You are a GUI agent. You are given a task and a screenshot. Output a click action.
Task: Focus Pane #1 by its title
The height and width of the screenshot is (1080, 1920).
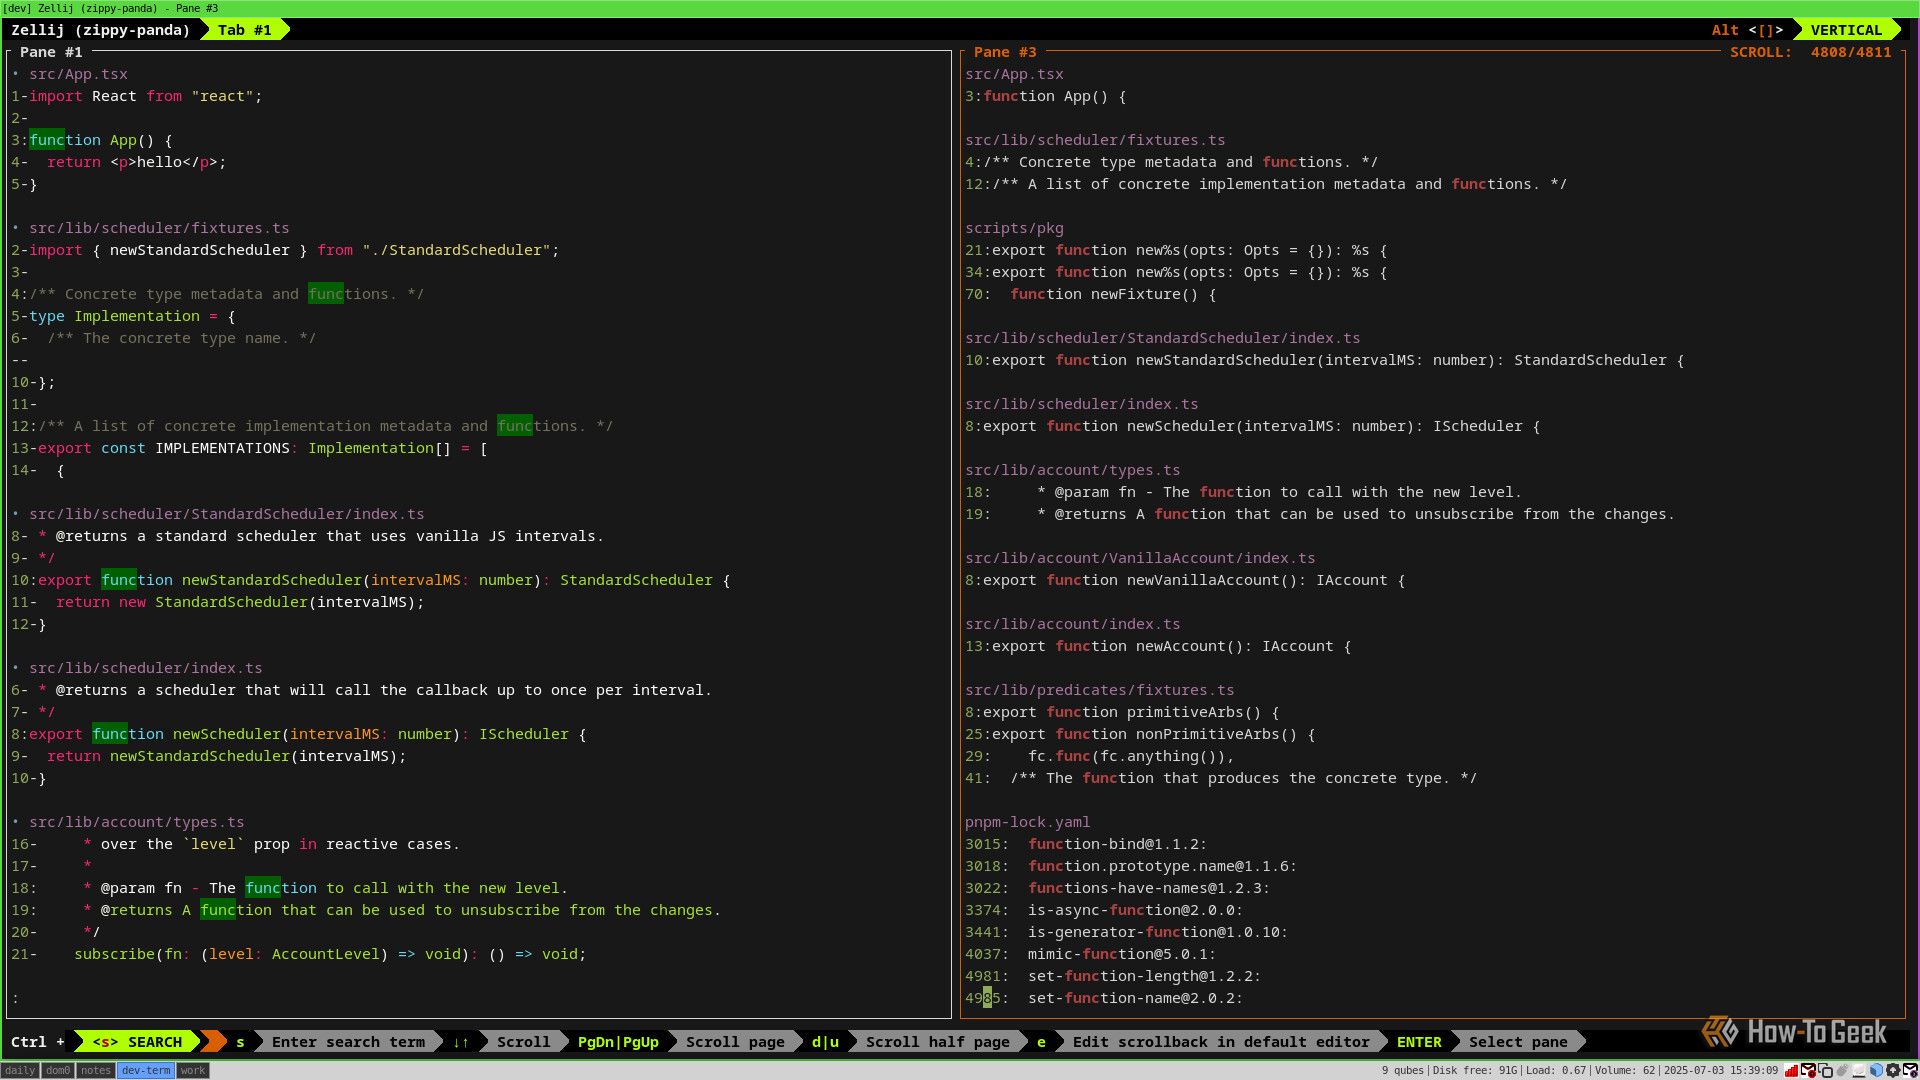pos(51,52)
